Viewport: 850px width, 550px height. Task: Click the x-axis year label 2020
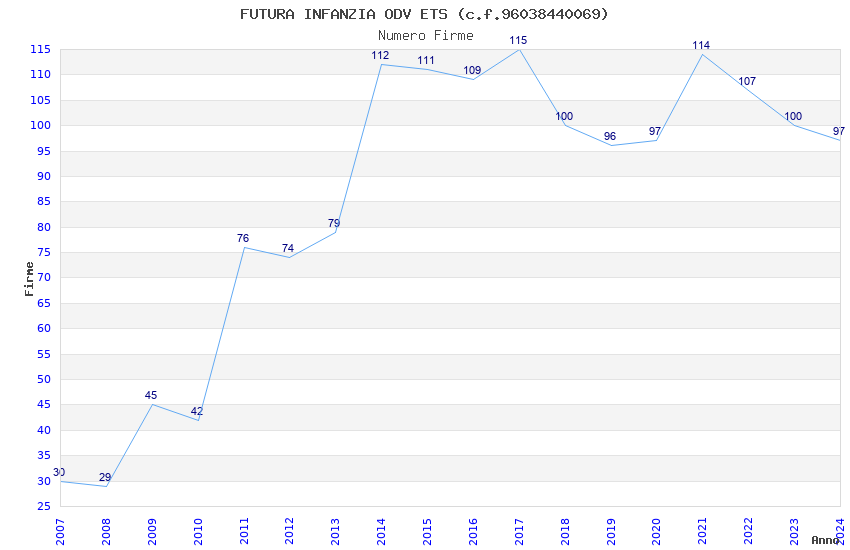coord(656,532)
